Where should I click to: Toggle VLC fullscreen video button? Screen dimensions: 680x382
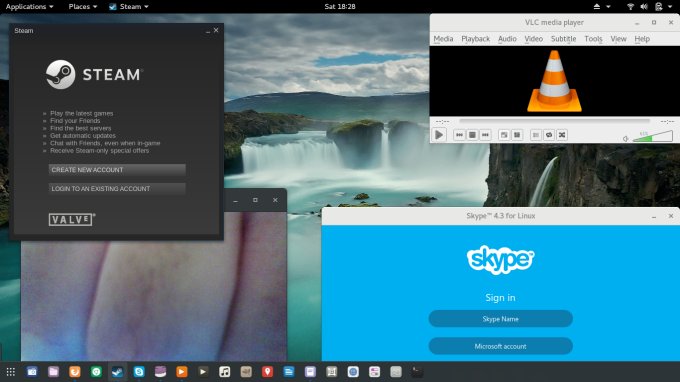504,135
